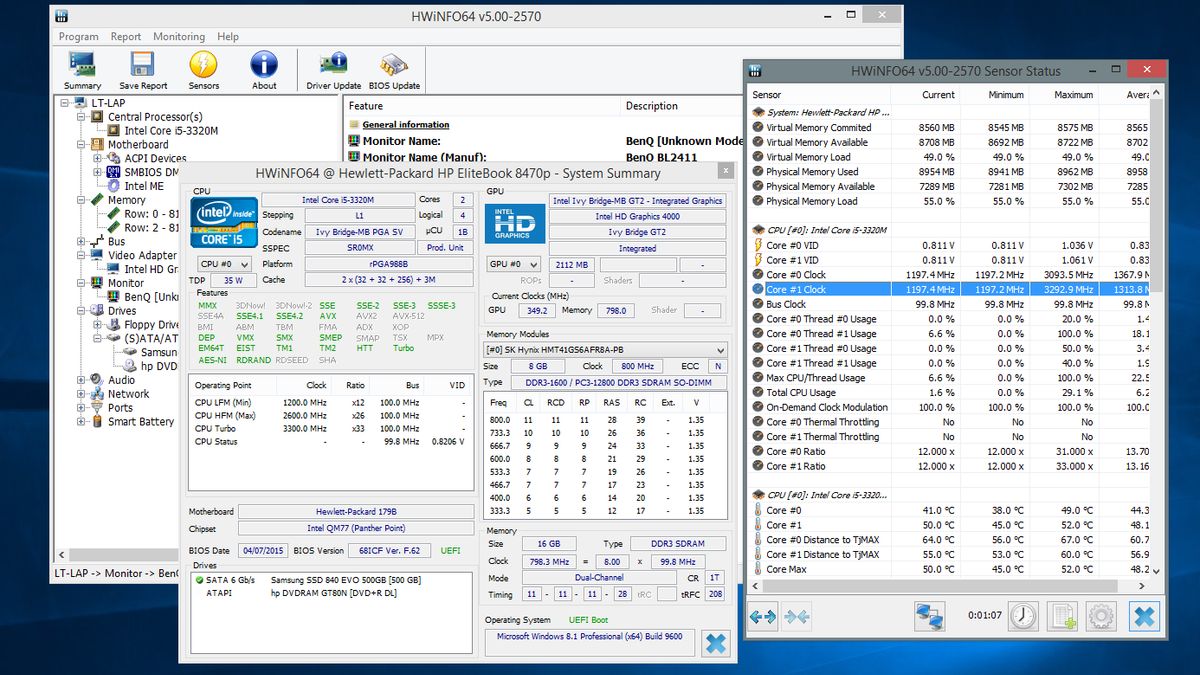Click the Intel QM77 chipset field

(x=356, y=529)
